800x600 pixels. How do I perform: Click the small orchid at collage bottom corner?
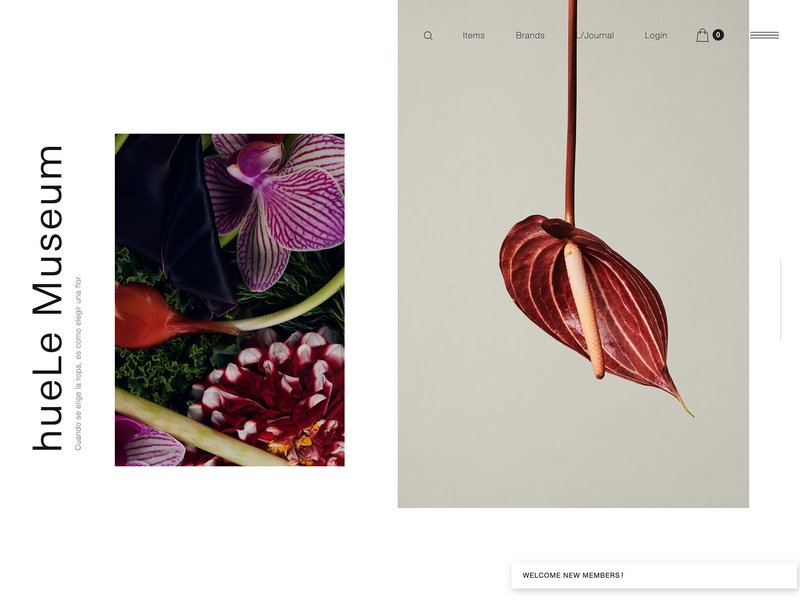point(149,443)
